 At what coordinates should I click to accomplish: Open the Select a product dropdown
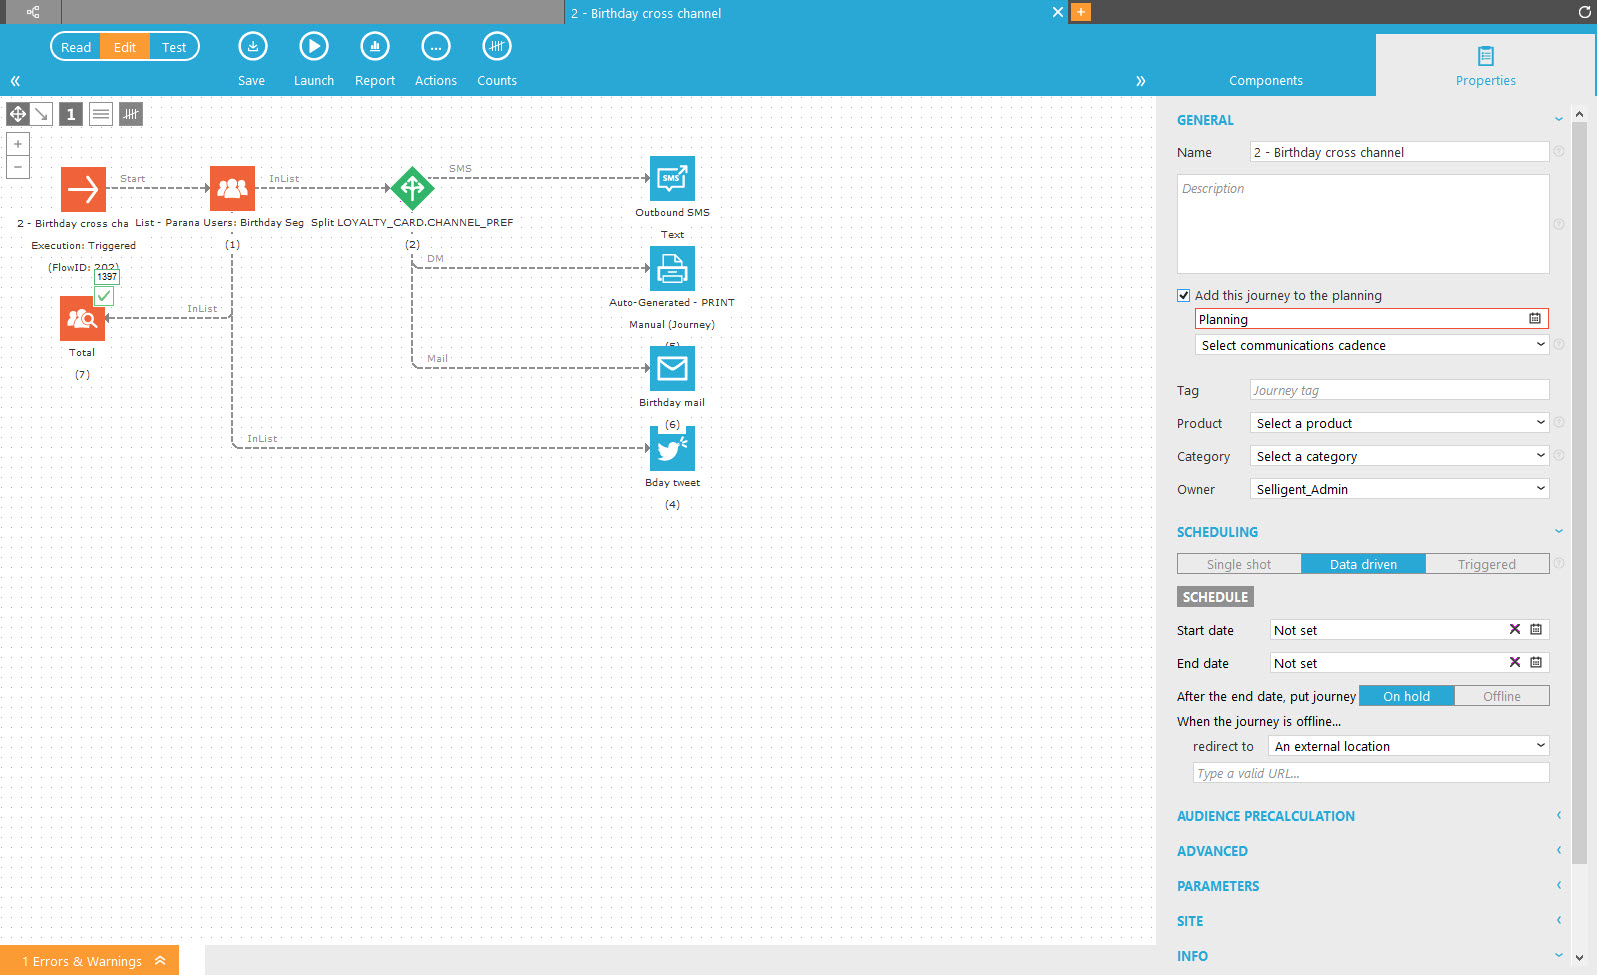(x=1399, y=424)
